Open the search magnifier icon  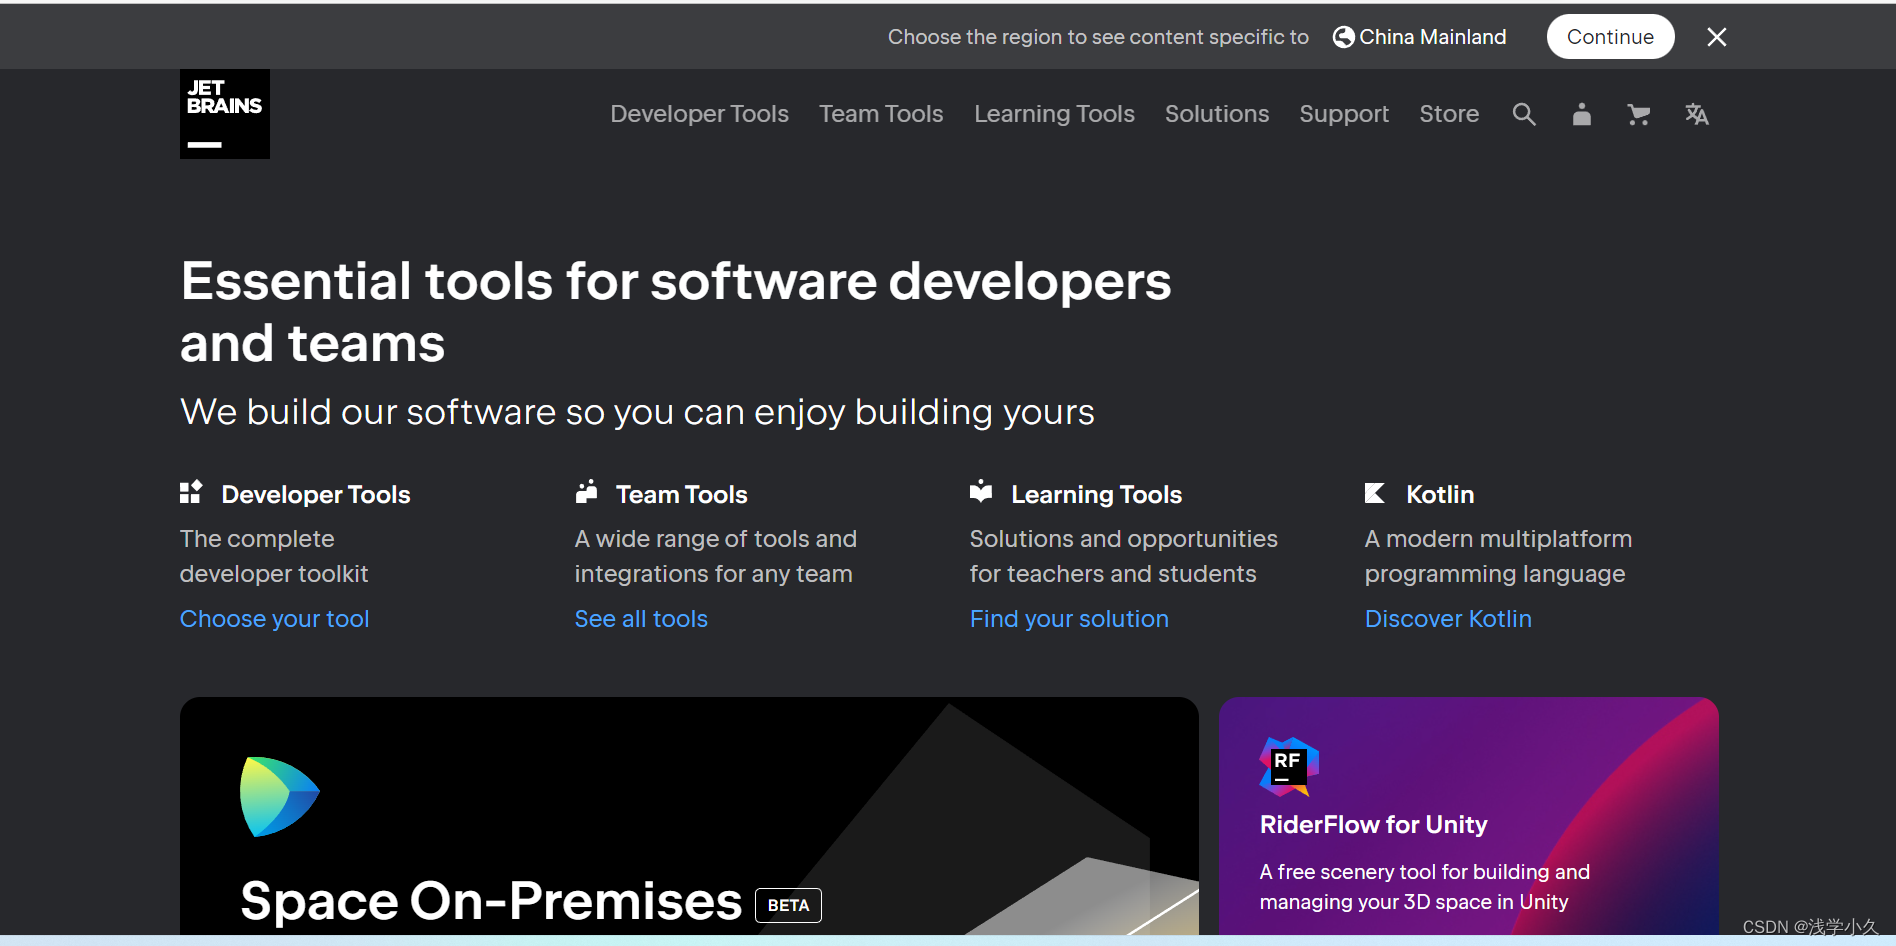click(1524, 114)
